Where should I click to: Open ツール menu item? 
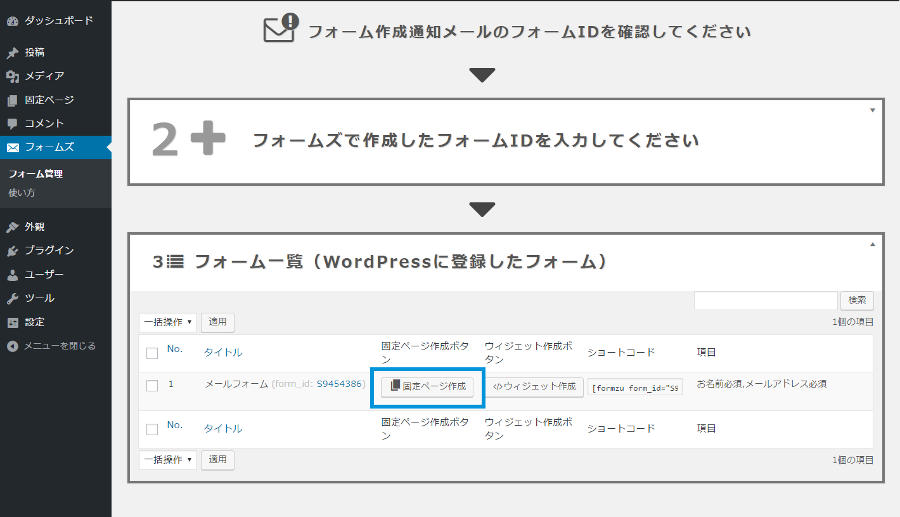pos(40,298)
